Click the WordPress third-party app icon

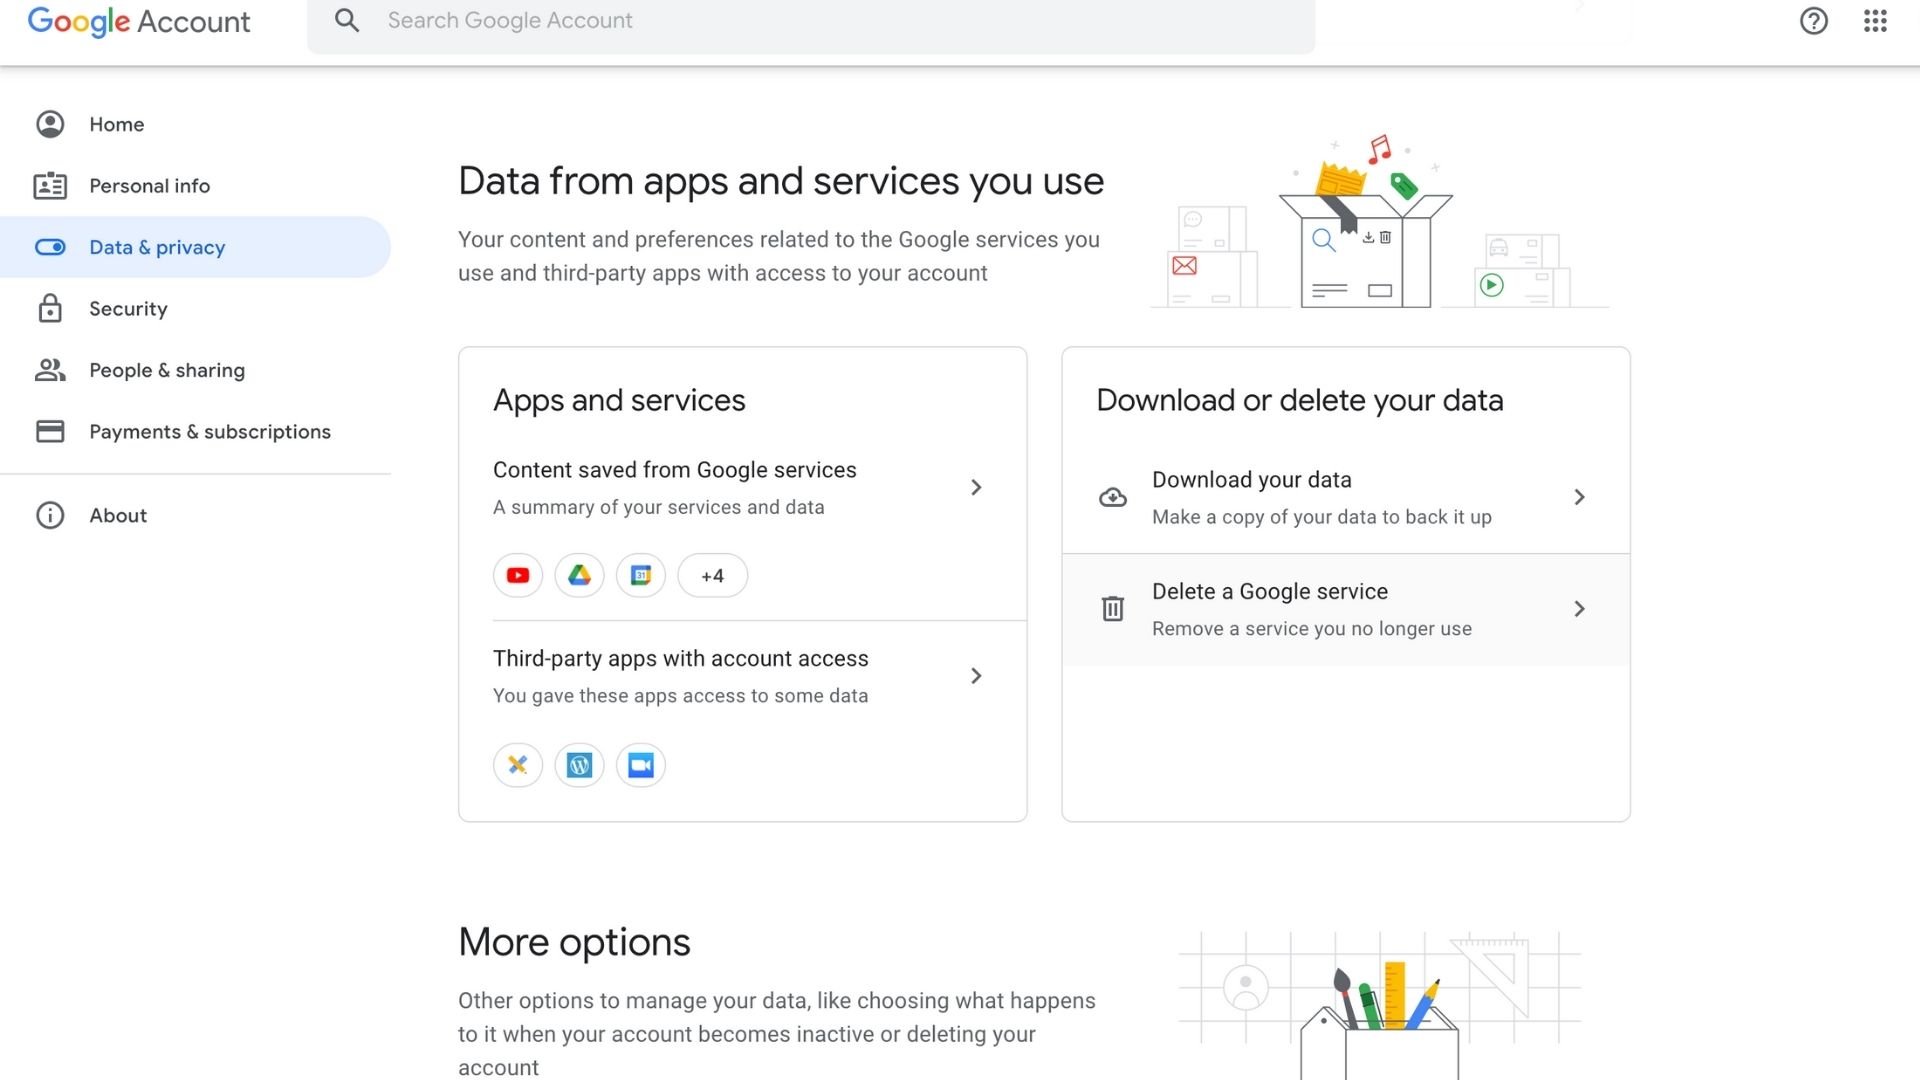[x=580, y=765]
